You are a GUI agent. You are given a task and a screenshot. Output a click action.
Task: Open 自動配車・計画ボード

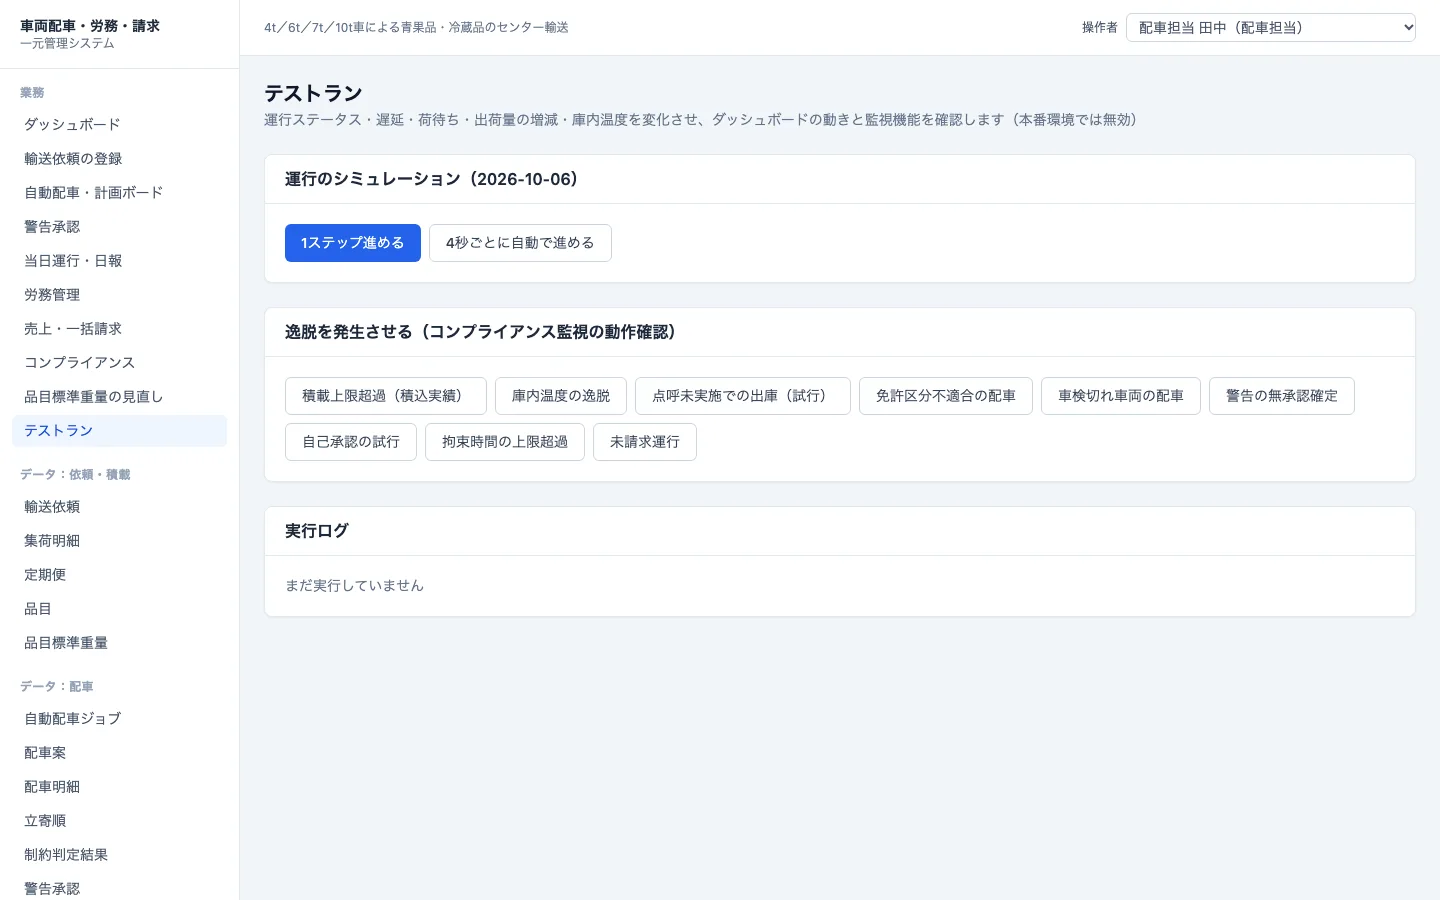point(120,193)
